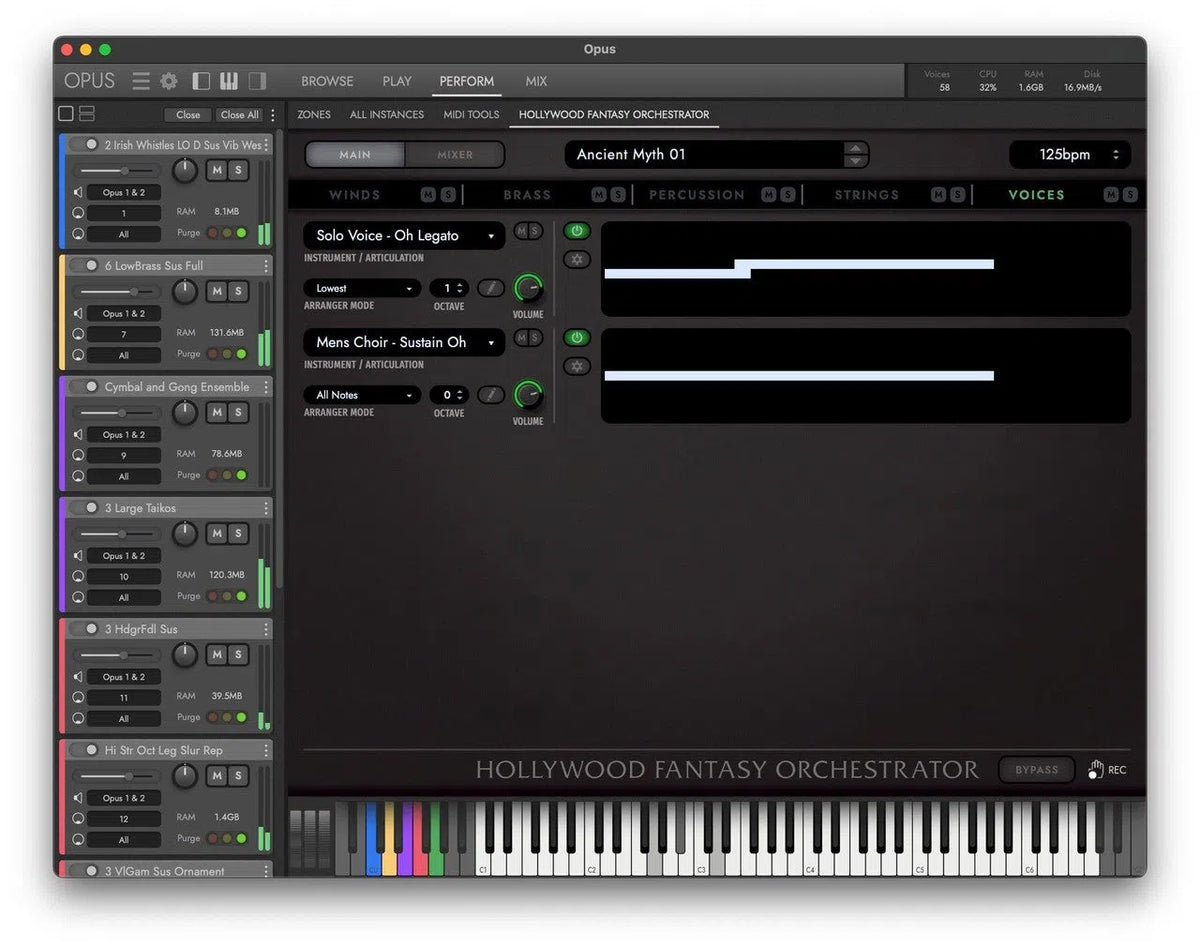Open the gear settings for Solo Voice lane

click(577, 259)
